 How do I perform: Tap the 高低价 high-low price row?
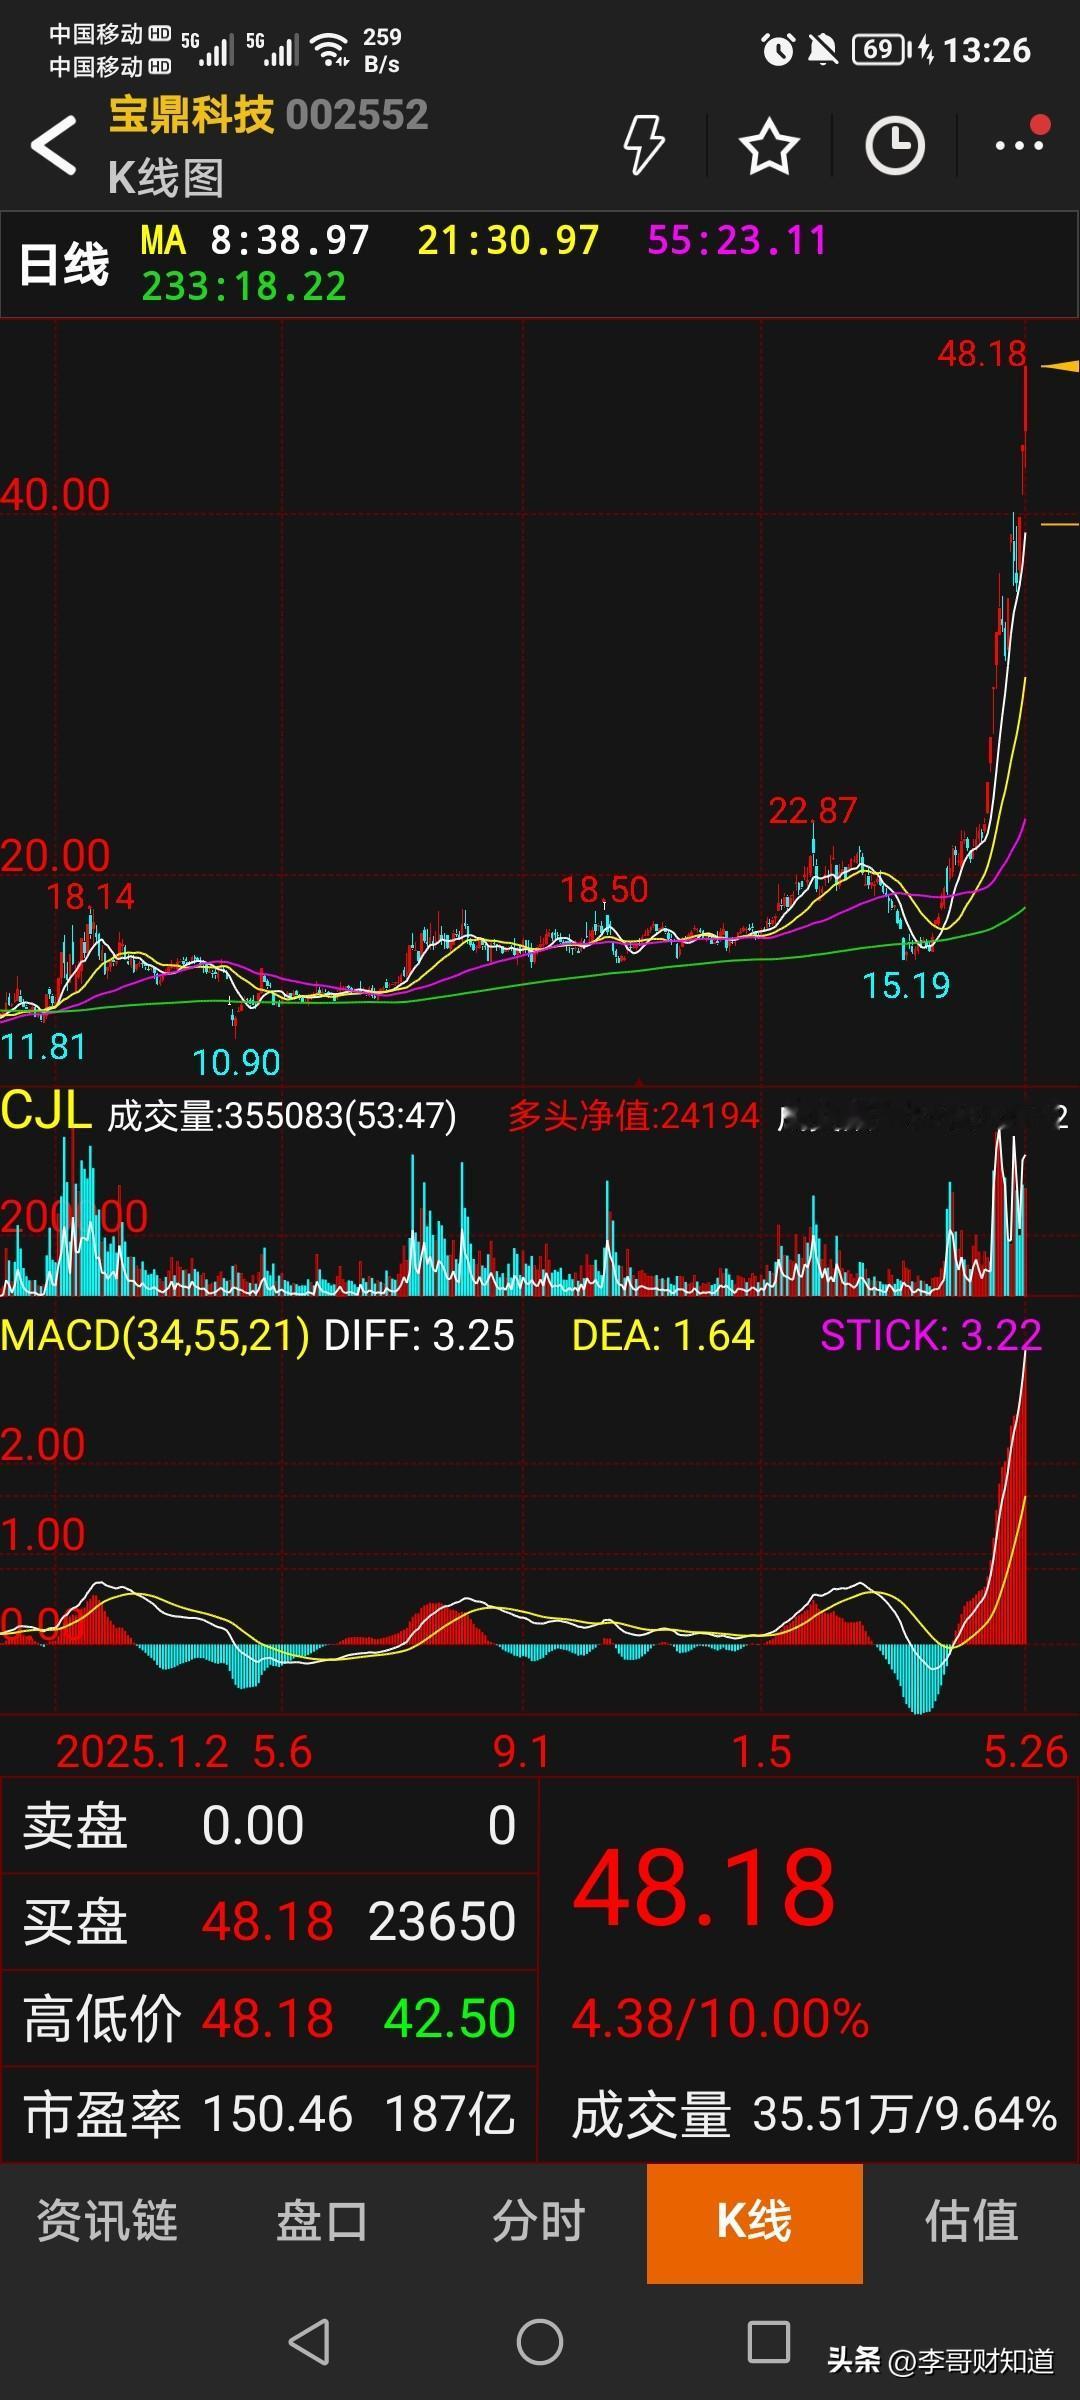[269, 2018]
